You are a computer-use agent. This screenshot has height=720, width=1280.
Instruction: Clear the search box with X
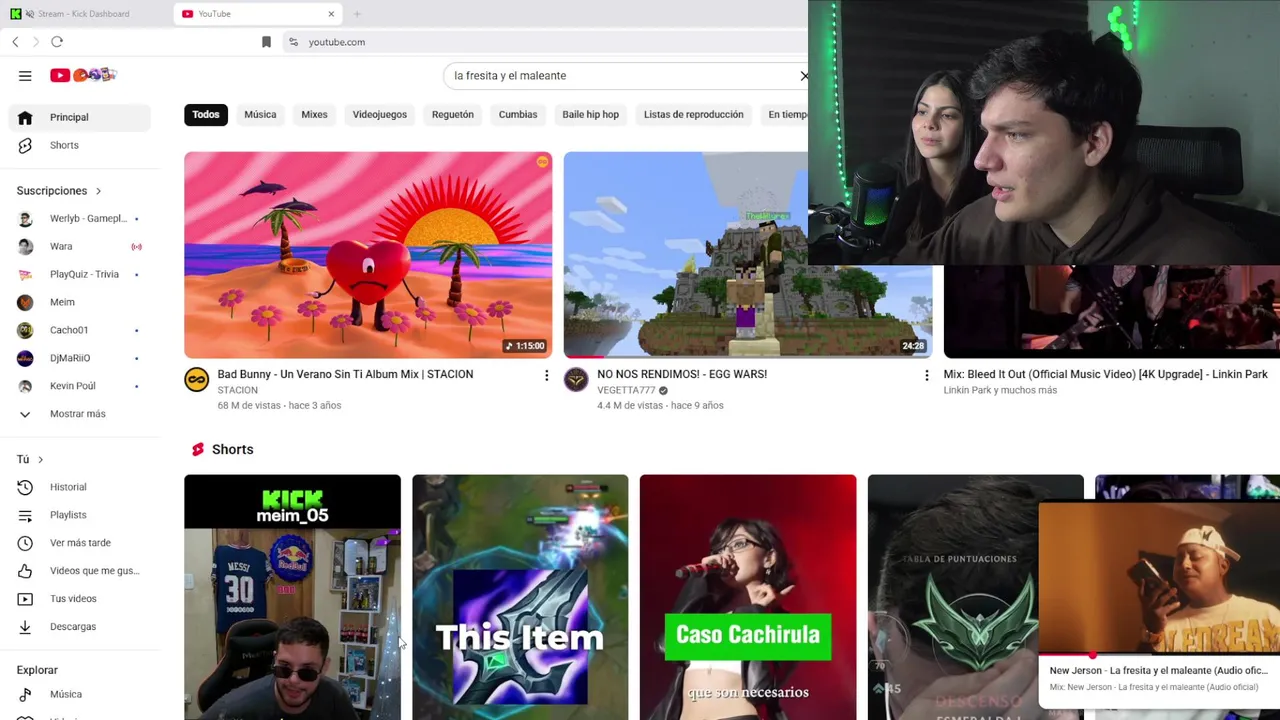[x=804, y=76]
